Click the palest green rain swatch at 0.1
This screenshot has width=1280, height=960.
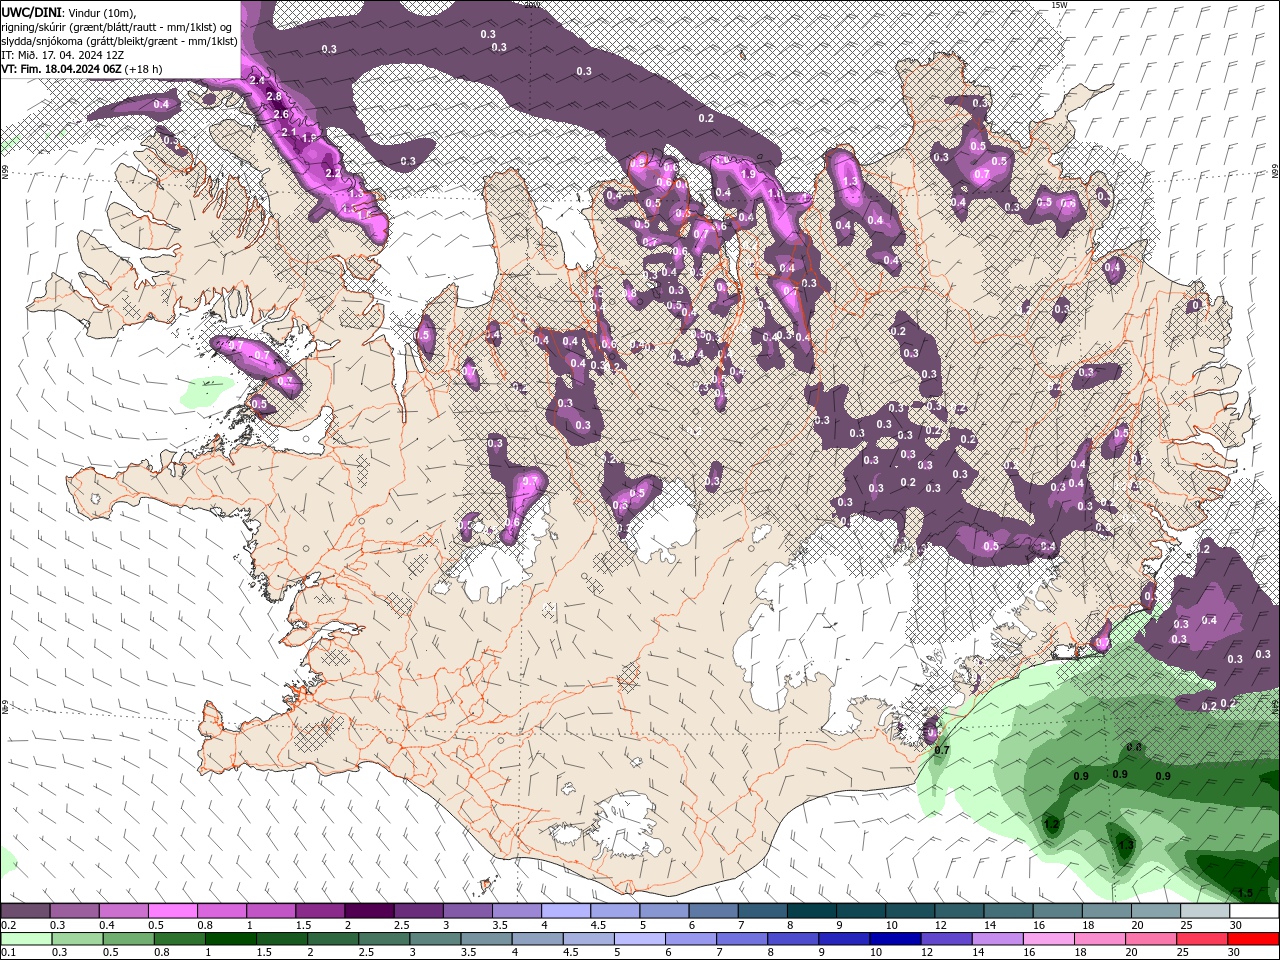tap(25, 938)
